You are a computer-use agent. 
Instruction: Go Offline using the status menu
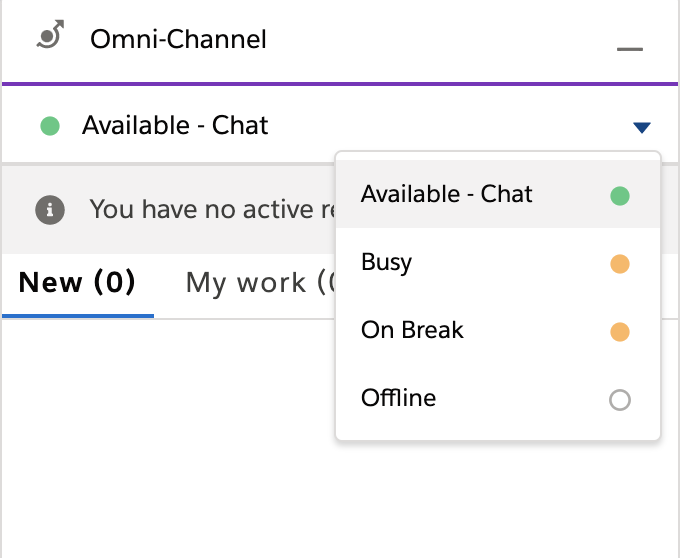pyautogui.click(x=498, y=398)
